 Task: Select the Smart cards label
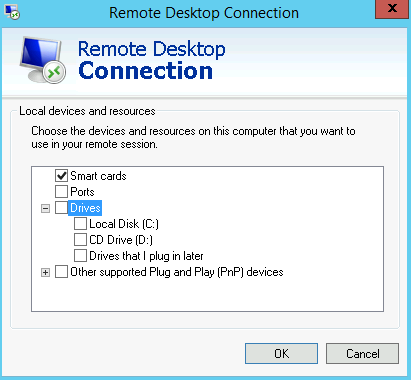[98, 176]
